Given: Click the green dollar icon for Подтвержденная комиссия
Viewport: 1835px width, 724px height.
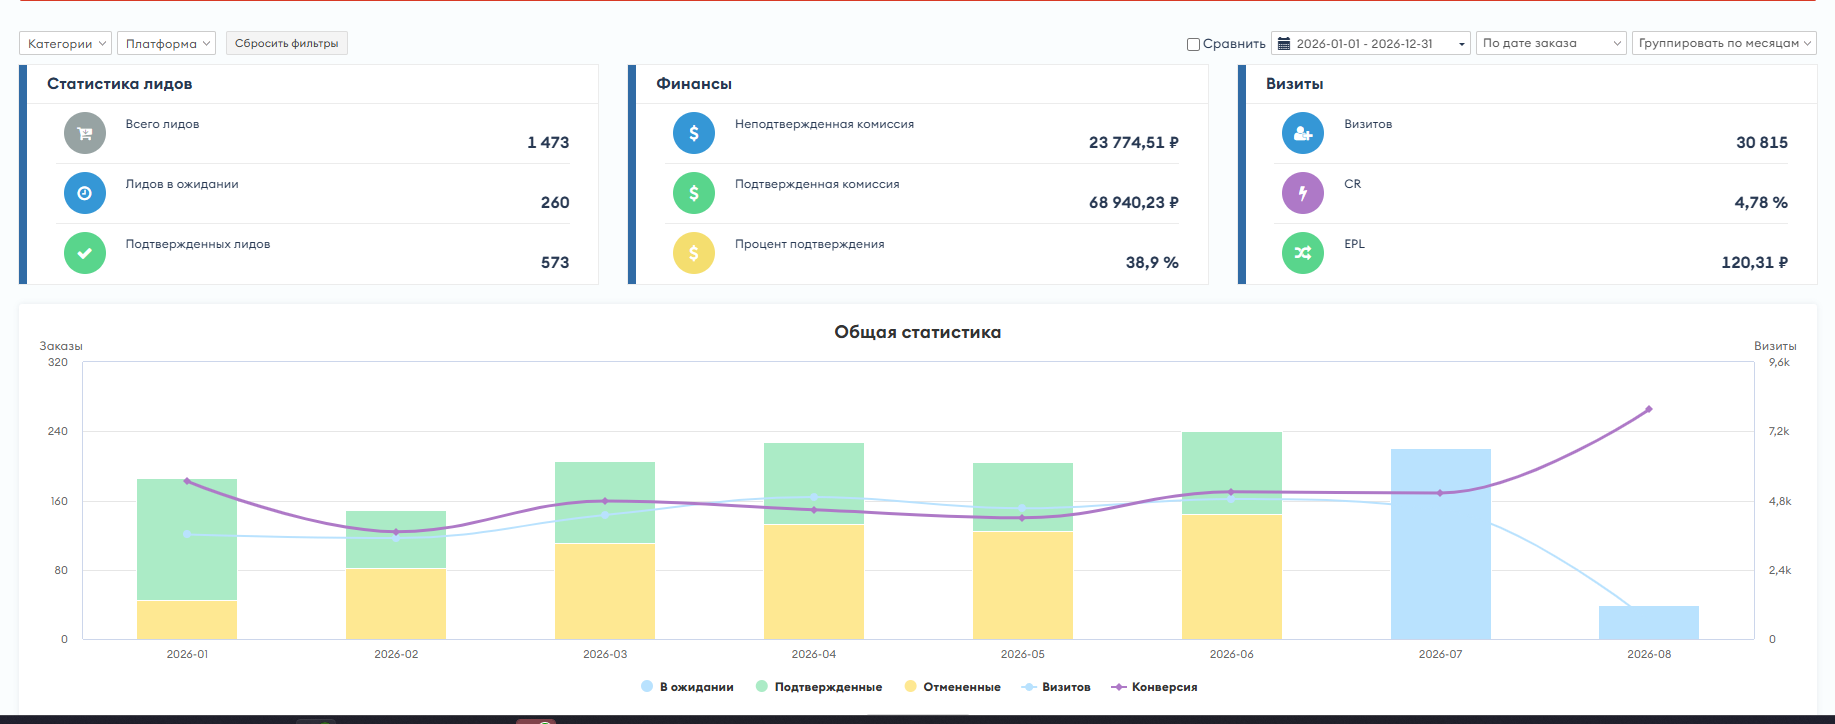Looking at the screenshot, I should pyautogui.click(x=694, y=193).
